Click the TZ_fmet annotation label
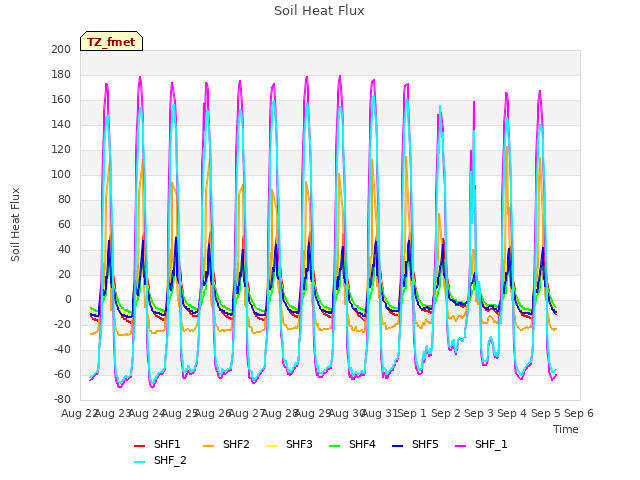This screenshot has height=480, width=640. (111, 42)
